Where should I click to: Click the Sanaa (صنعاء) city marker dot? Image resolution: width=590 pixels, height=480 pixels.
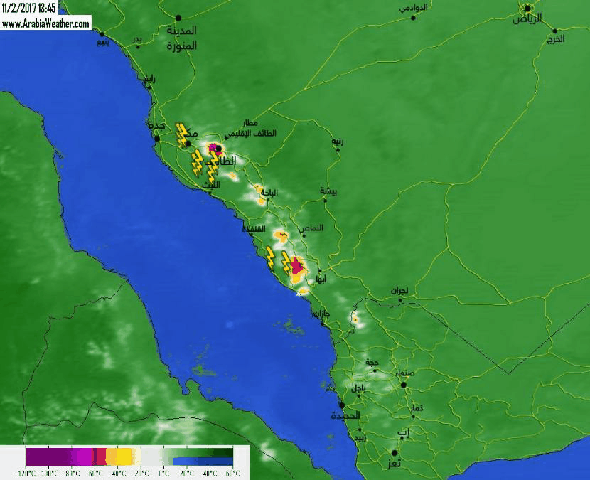404,385
